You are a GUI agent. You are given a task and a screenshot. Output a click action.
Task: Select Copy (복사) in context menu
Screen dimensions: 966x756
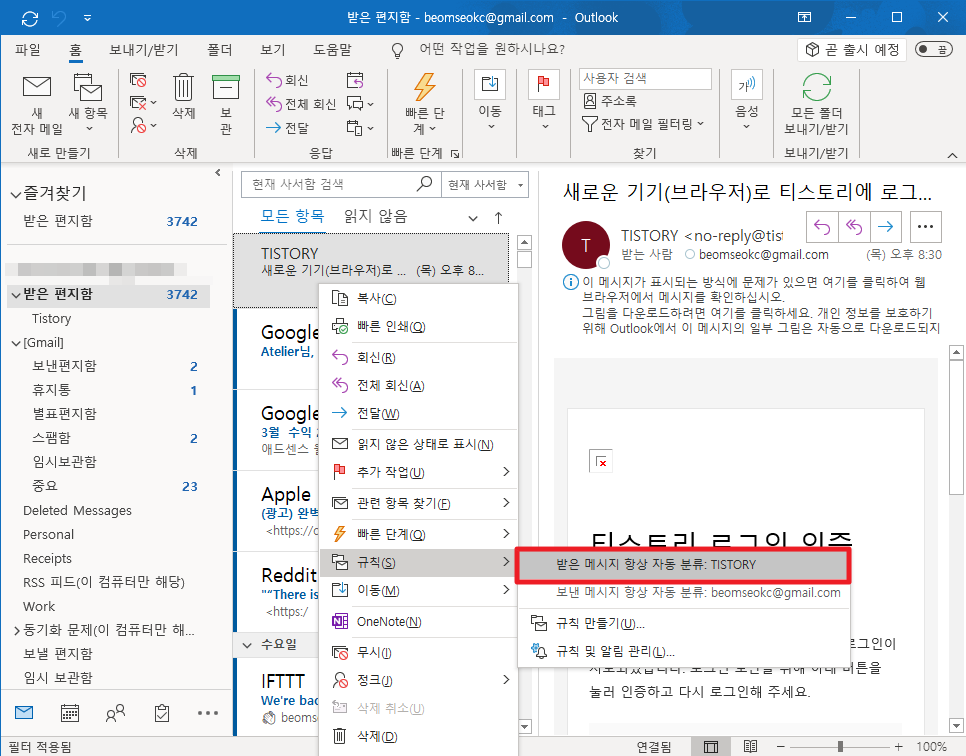418,298
